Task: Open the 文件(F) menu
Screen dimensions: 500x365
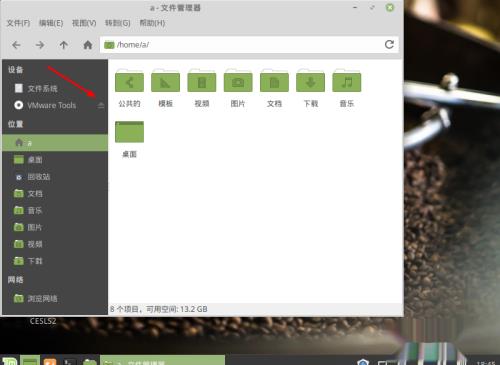Action: pyautogui.click(x=18, y=23)
